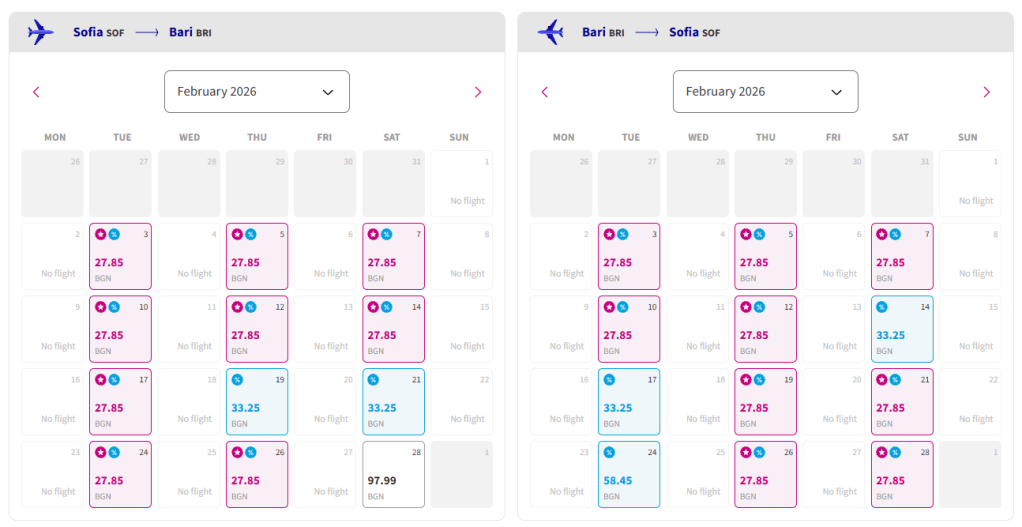Go to previous month in Sofia–Bari calendar
The height and width of the screenshot is (527, 1022).
click(37, 92)
